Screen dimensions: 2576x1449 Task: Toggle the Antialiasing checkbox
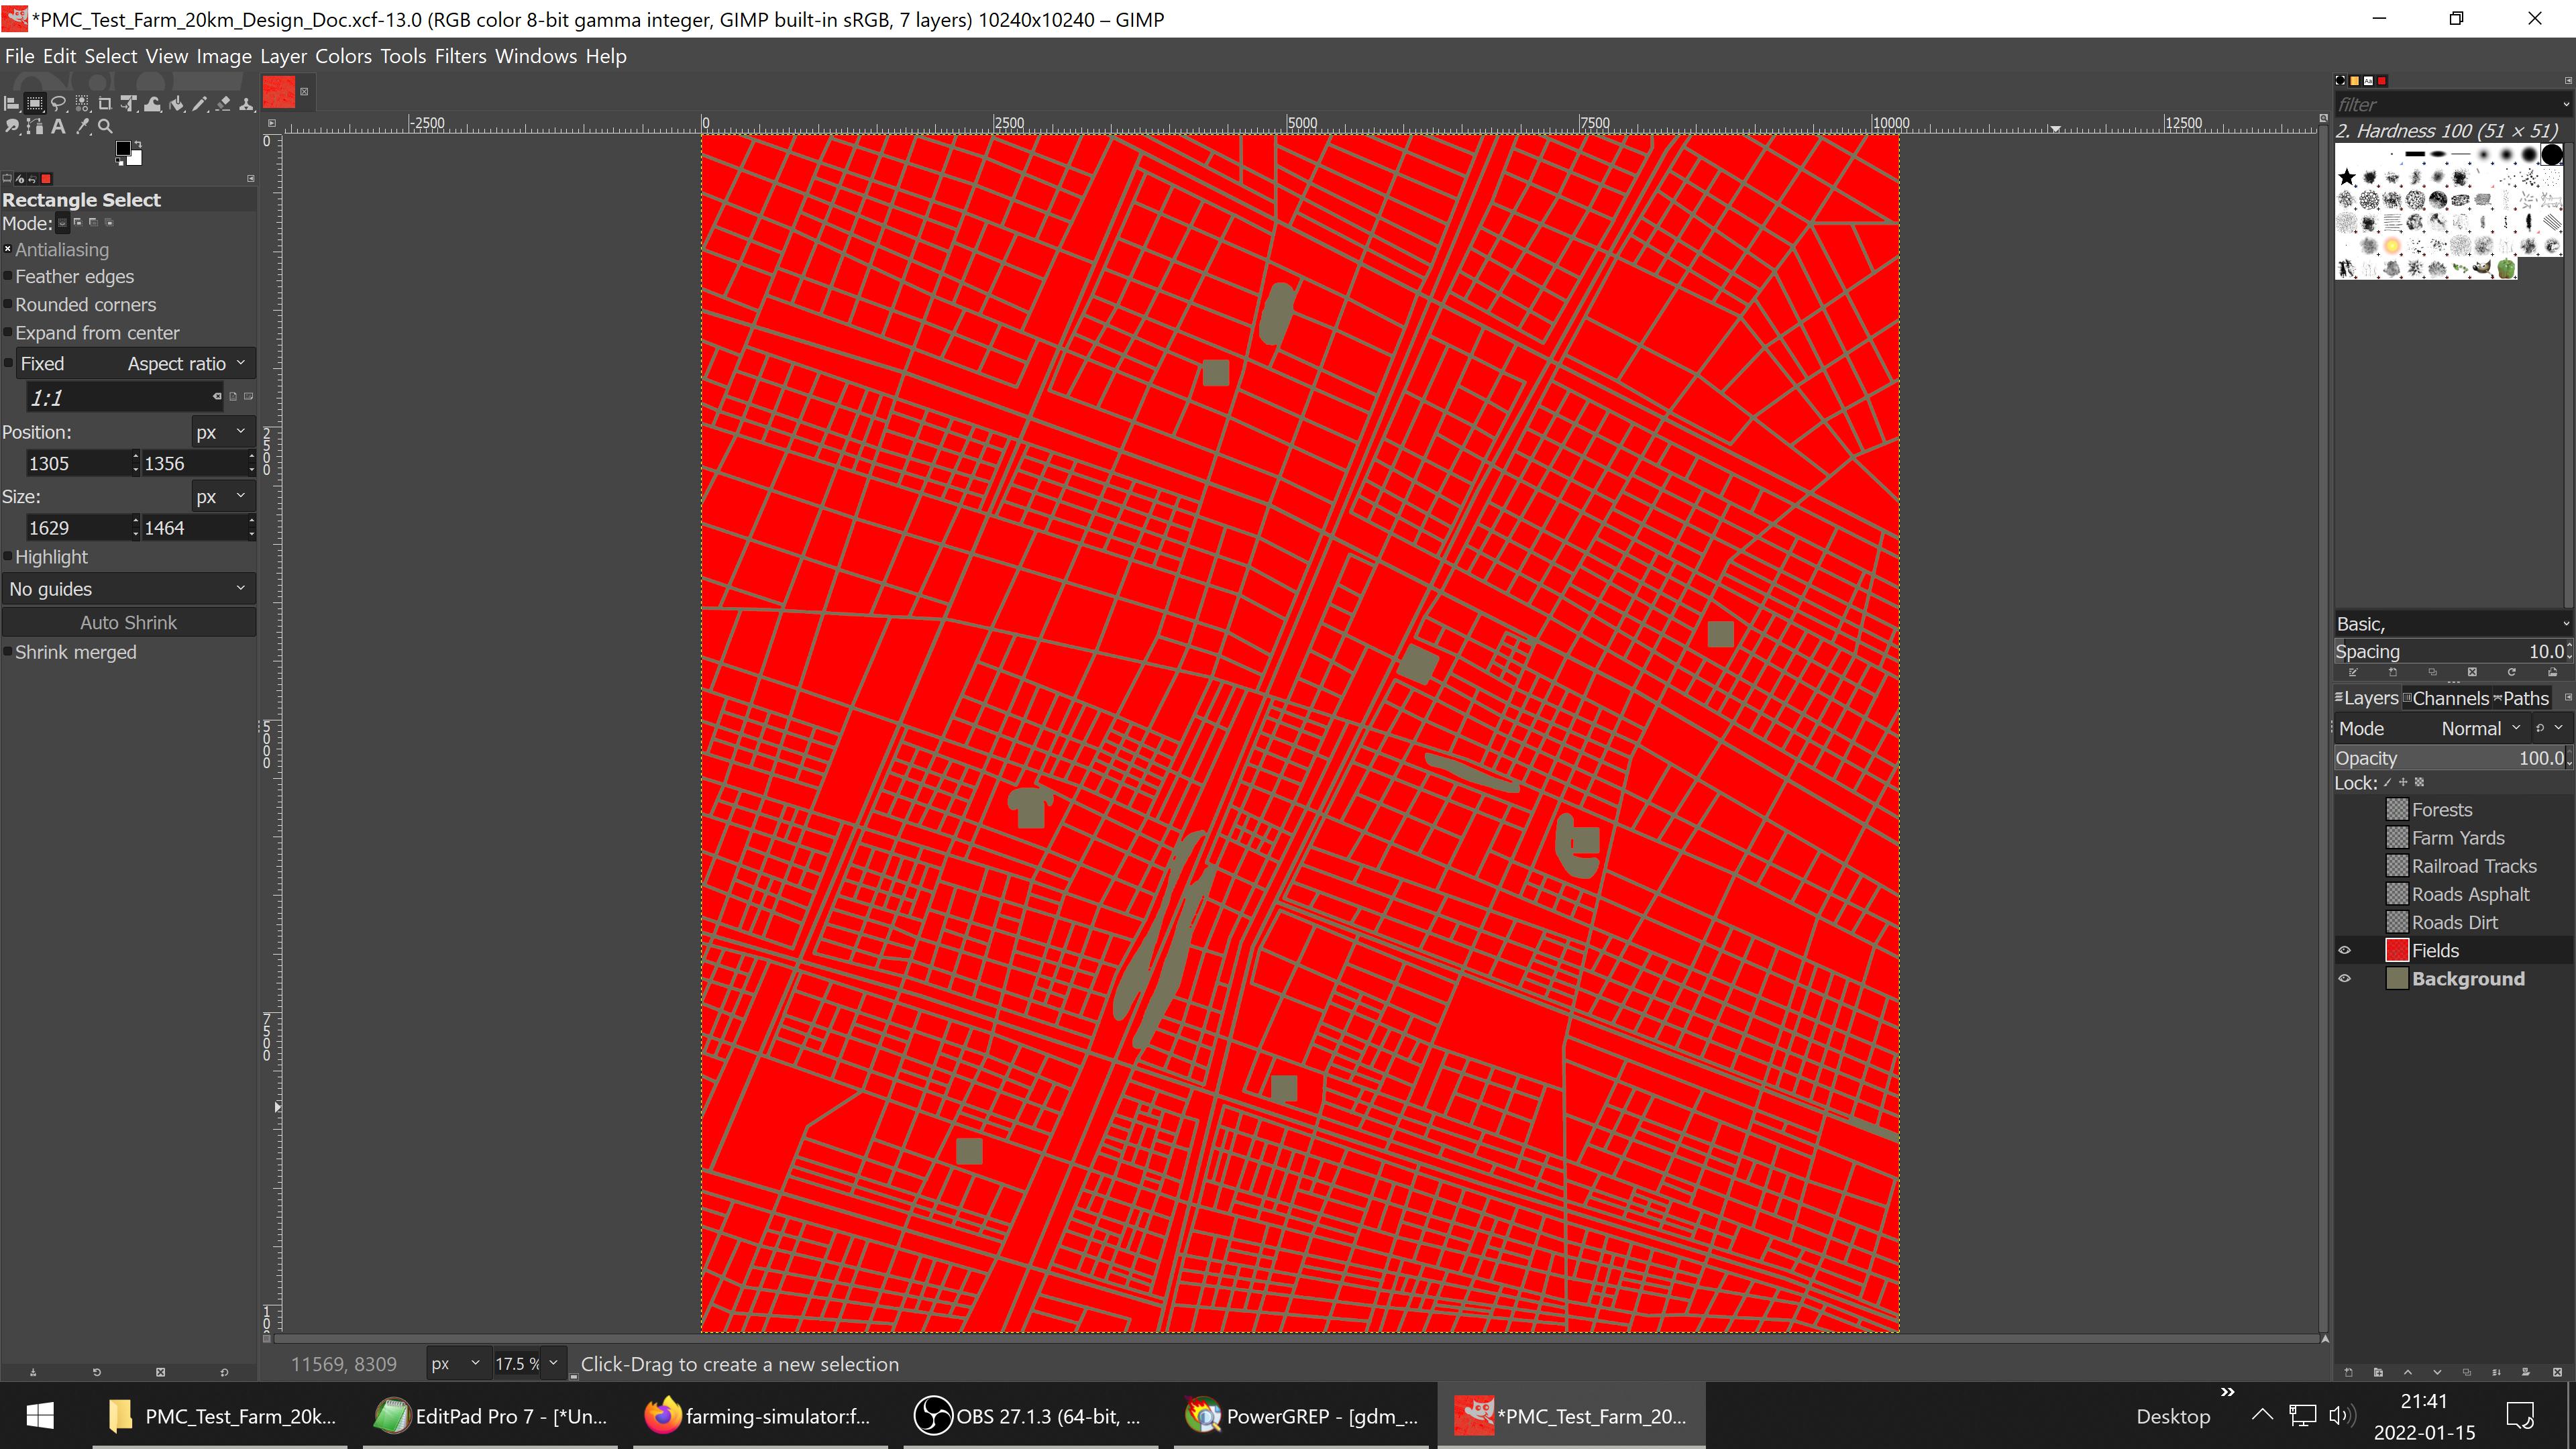[x=7, y=249]
